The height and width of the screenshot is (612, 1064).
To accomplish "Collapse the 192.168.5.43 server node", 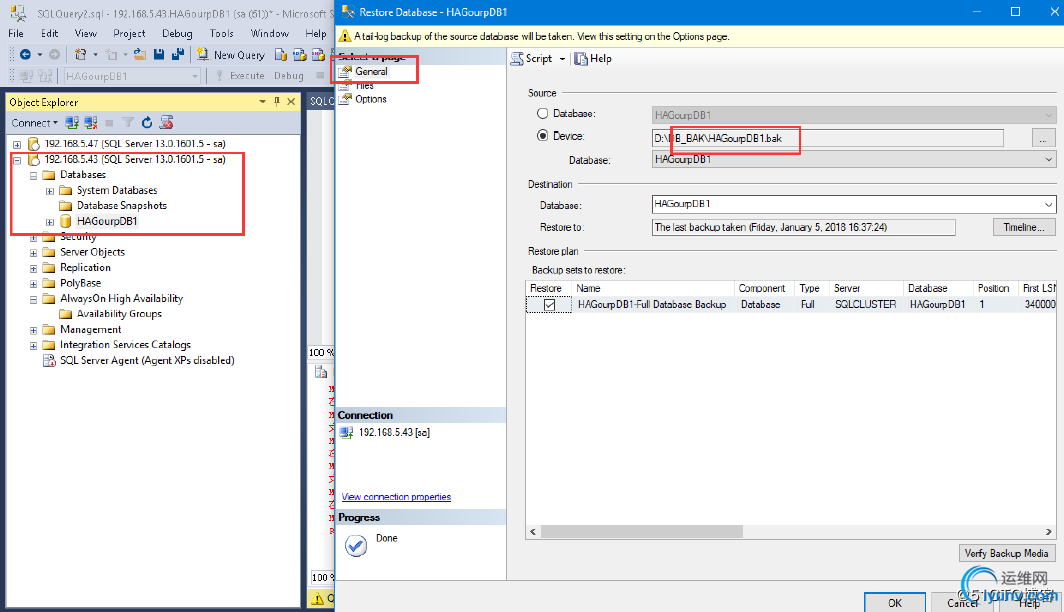I will point(17,160).
